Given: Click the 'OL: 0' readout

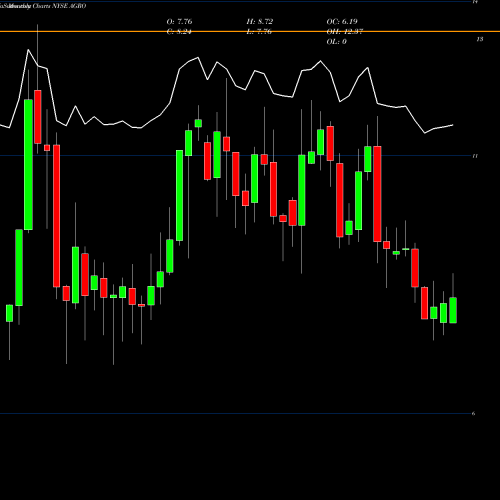Looking at the screenshot, I should pyautogui.click(x=337, y=42).
